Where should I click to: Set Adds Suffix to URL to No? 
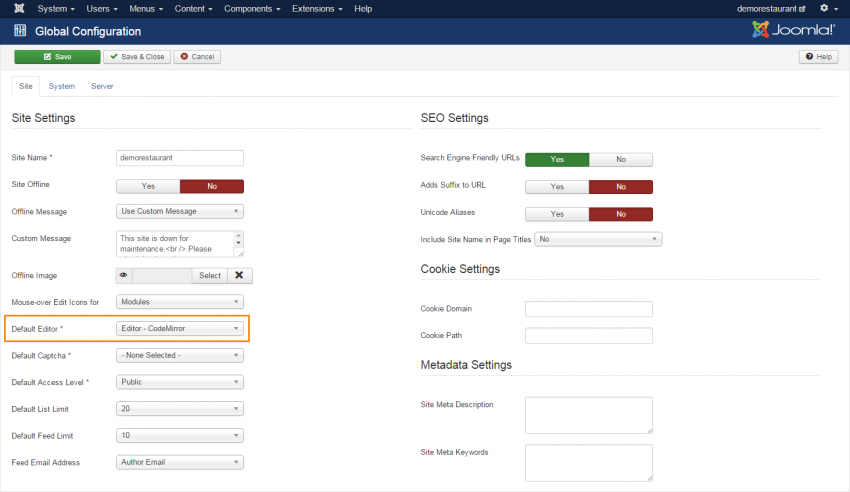click(x=621, y=186)
